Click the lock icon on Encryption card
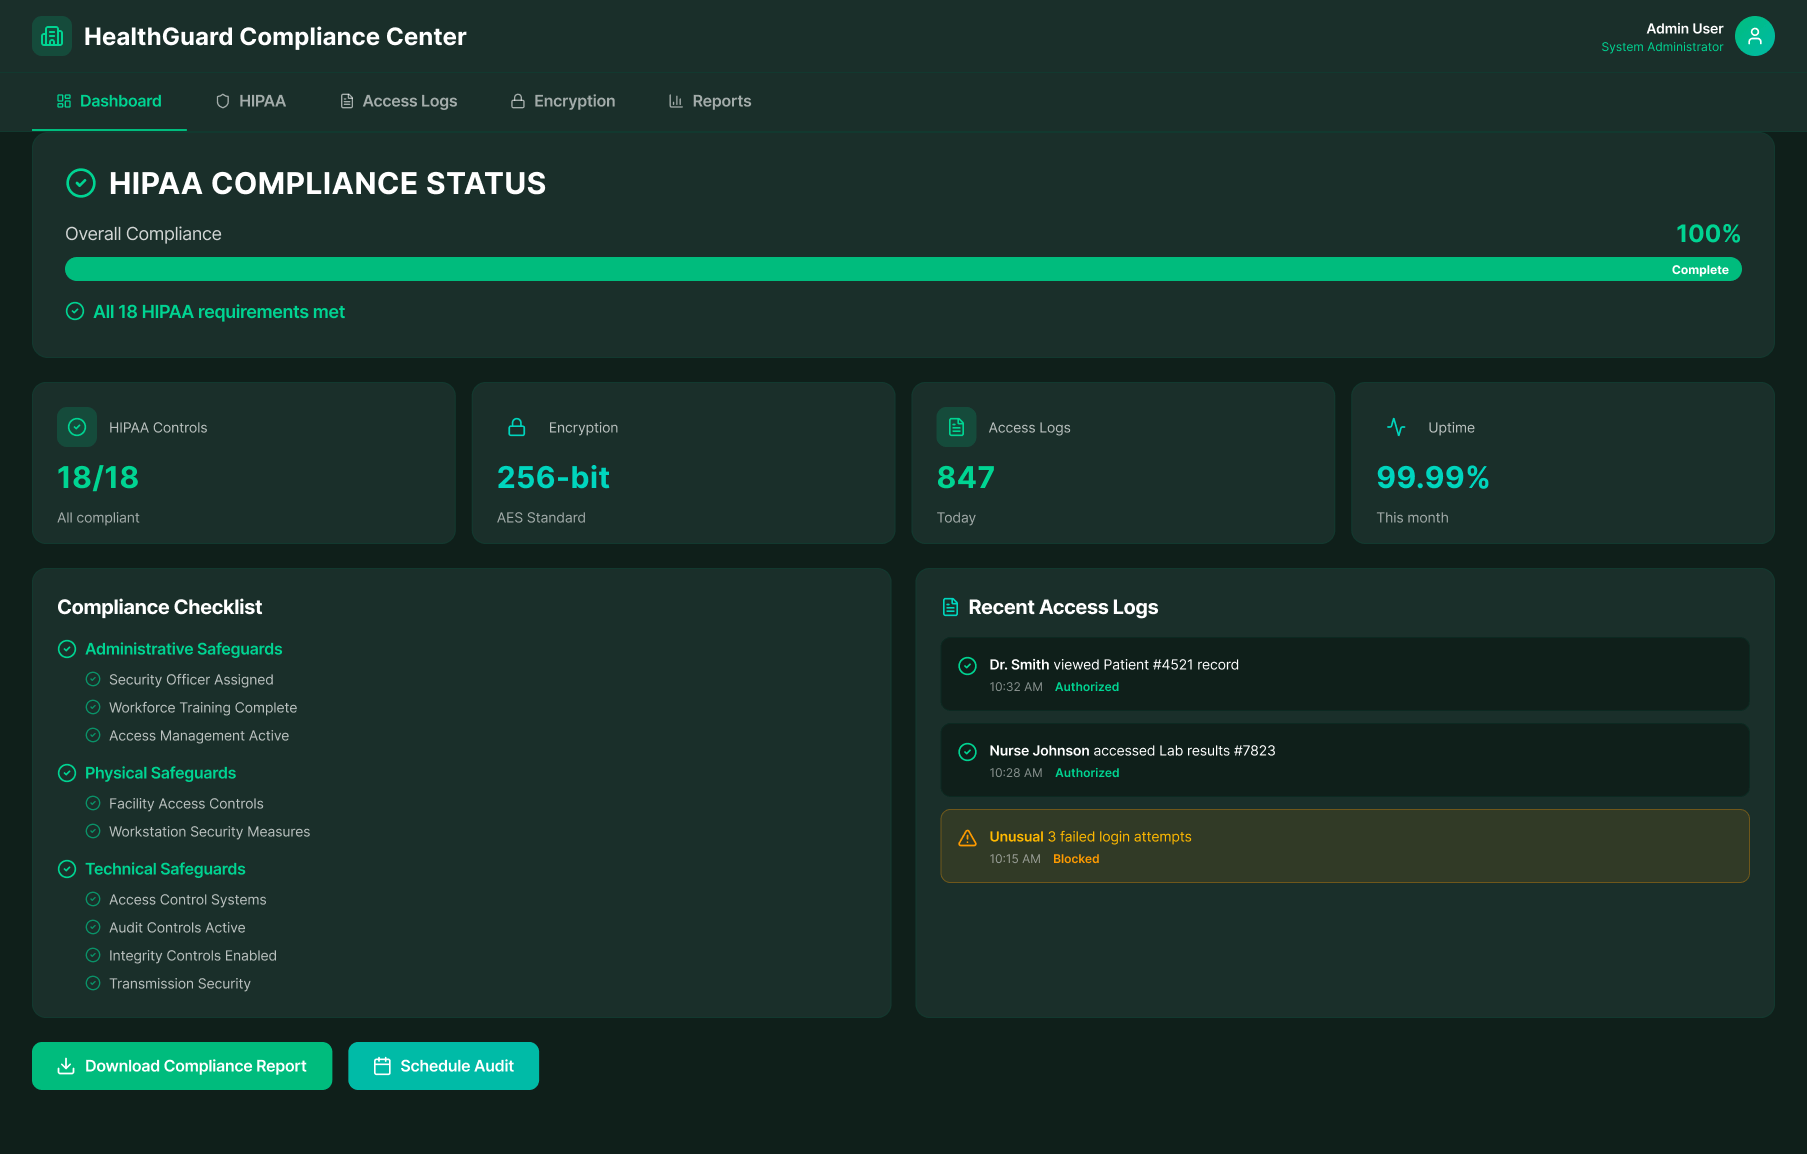The height and width of the screenshot is (1154, 1807). point(516,427)
